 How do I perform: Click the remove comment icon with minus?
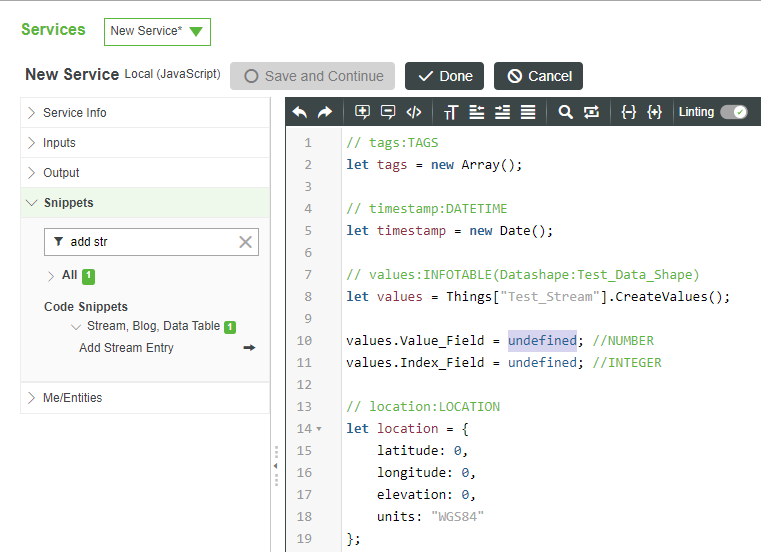tap(388, 112)
